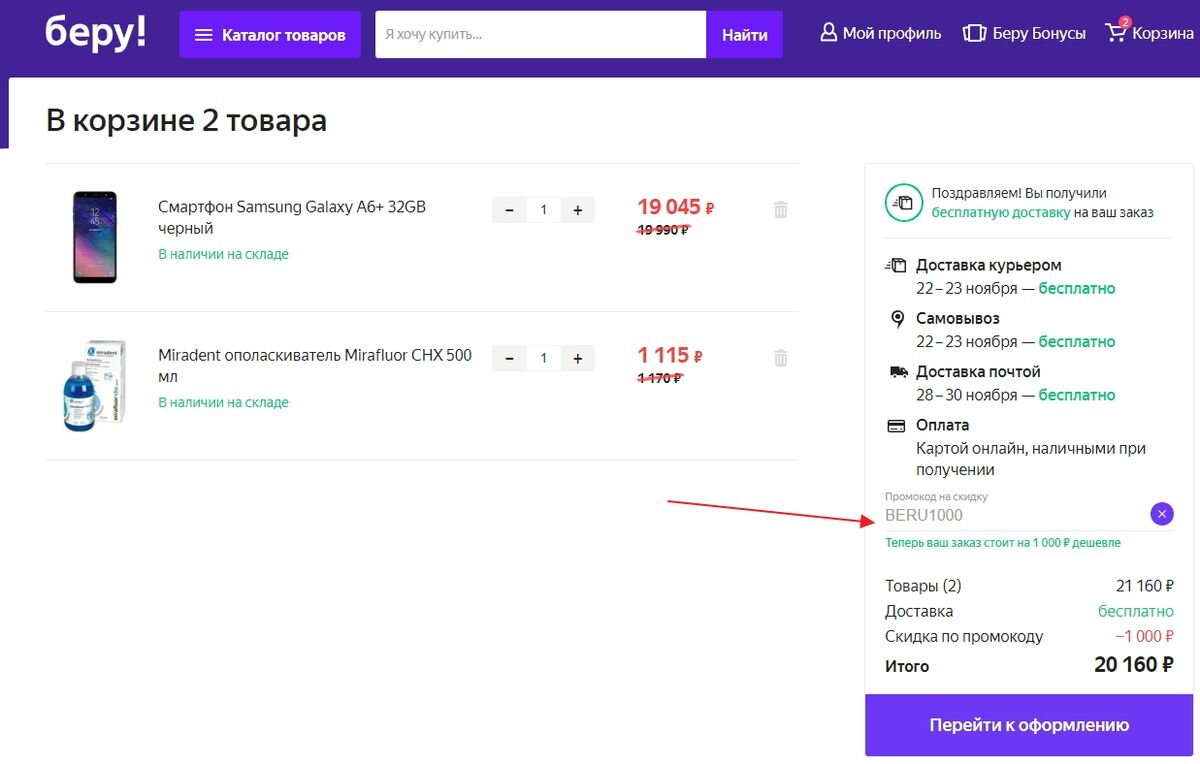Viewport: 1200px width, 764px height.
Task: Click the crossed-out price 1 170 ₽
Action: (659, 378)
